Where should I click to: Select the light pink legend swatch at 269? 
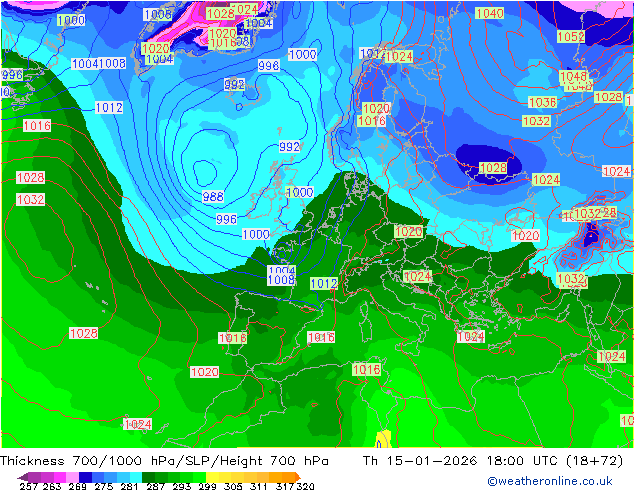[x=72, y=477]
